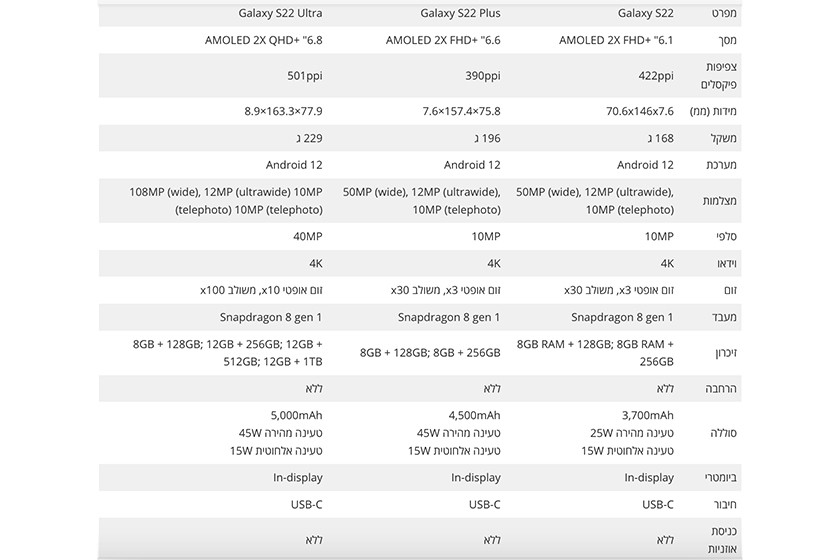Click the Galaxy S22 Ultra column header
840x560 pixels.
[x=280, y=13]
